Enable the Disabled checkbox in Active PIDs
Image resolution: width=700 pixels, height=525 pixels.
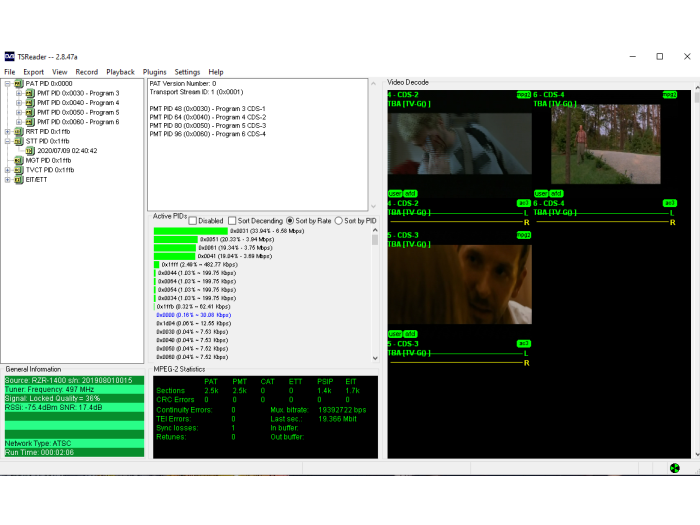193,221
